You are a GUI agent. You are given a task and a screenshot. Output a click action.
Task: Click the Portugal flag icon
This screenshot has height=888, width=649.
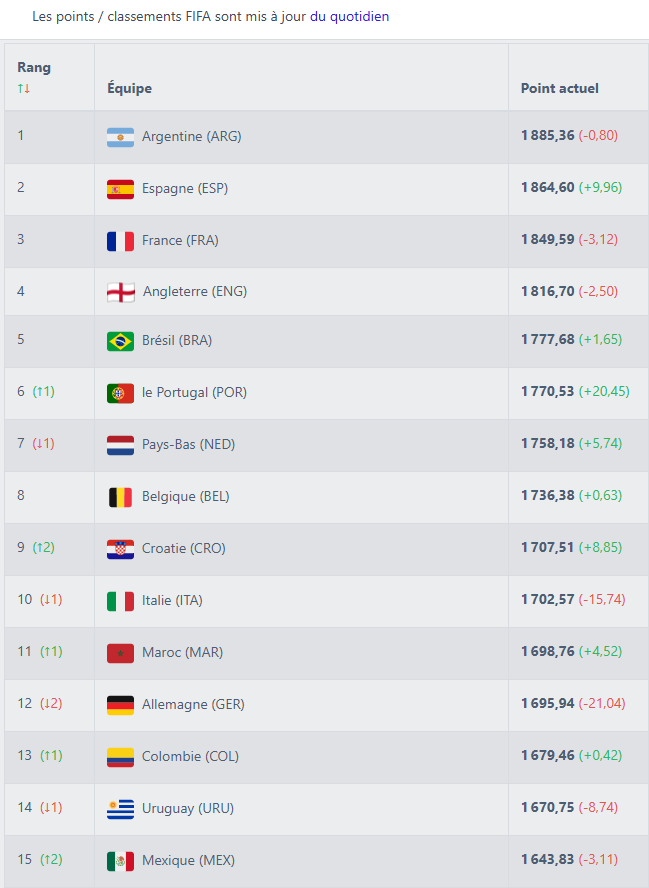120,393
